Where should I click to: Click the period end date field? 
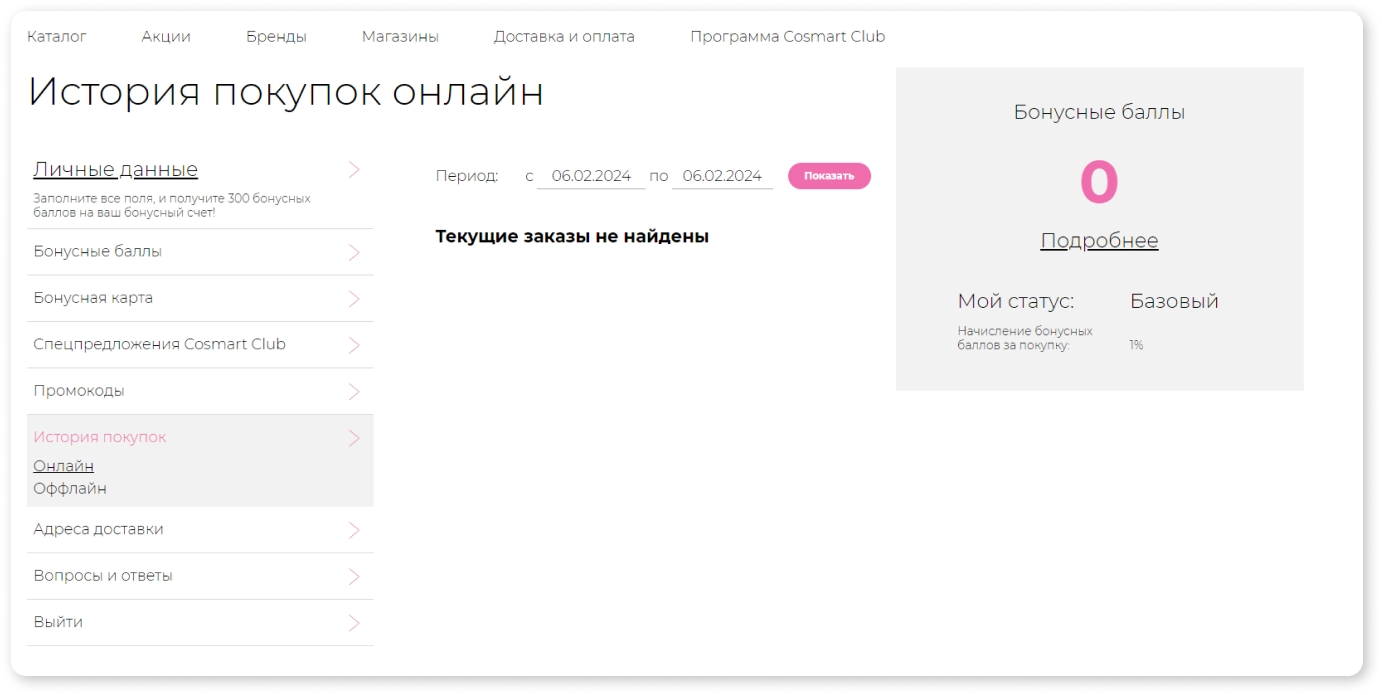722,176
